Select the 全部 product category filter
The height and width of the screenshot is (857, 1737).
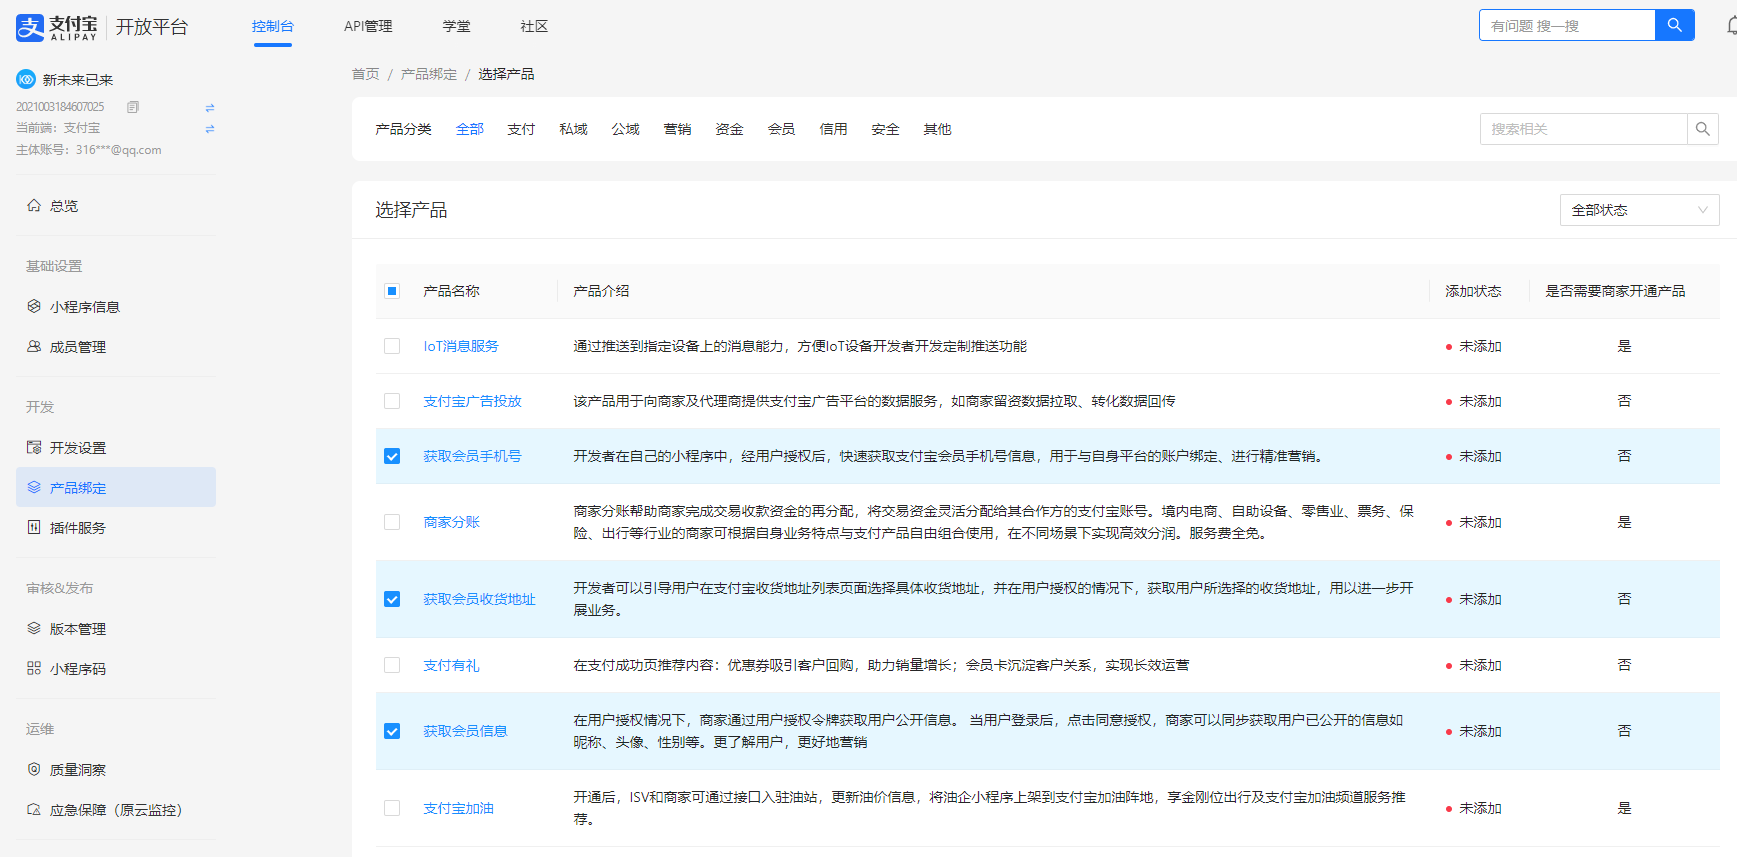(470, 129)
